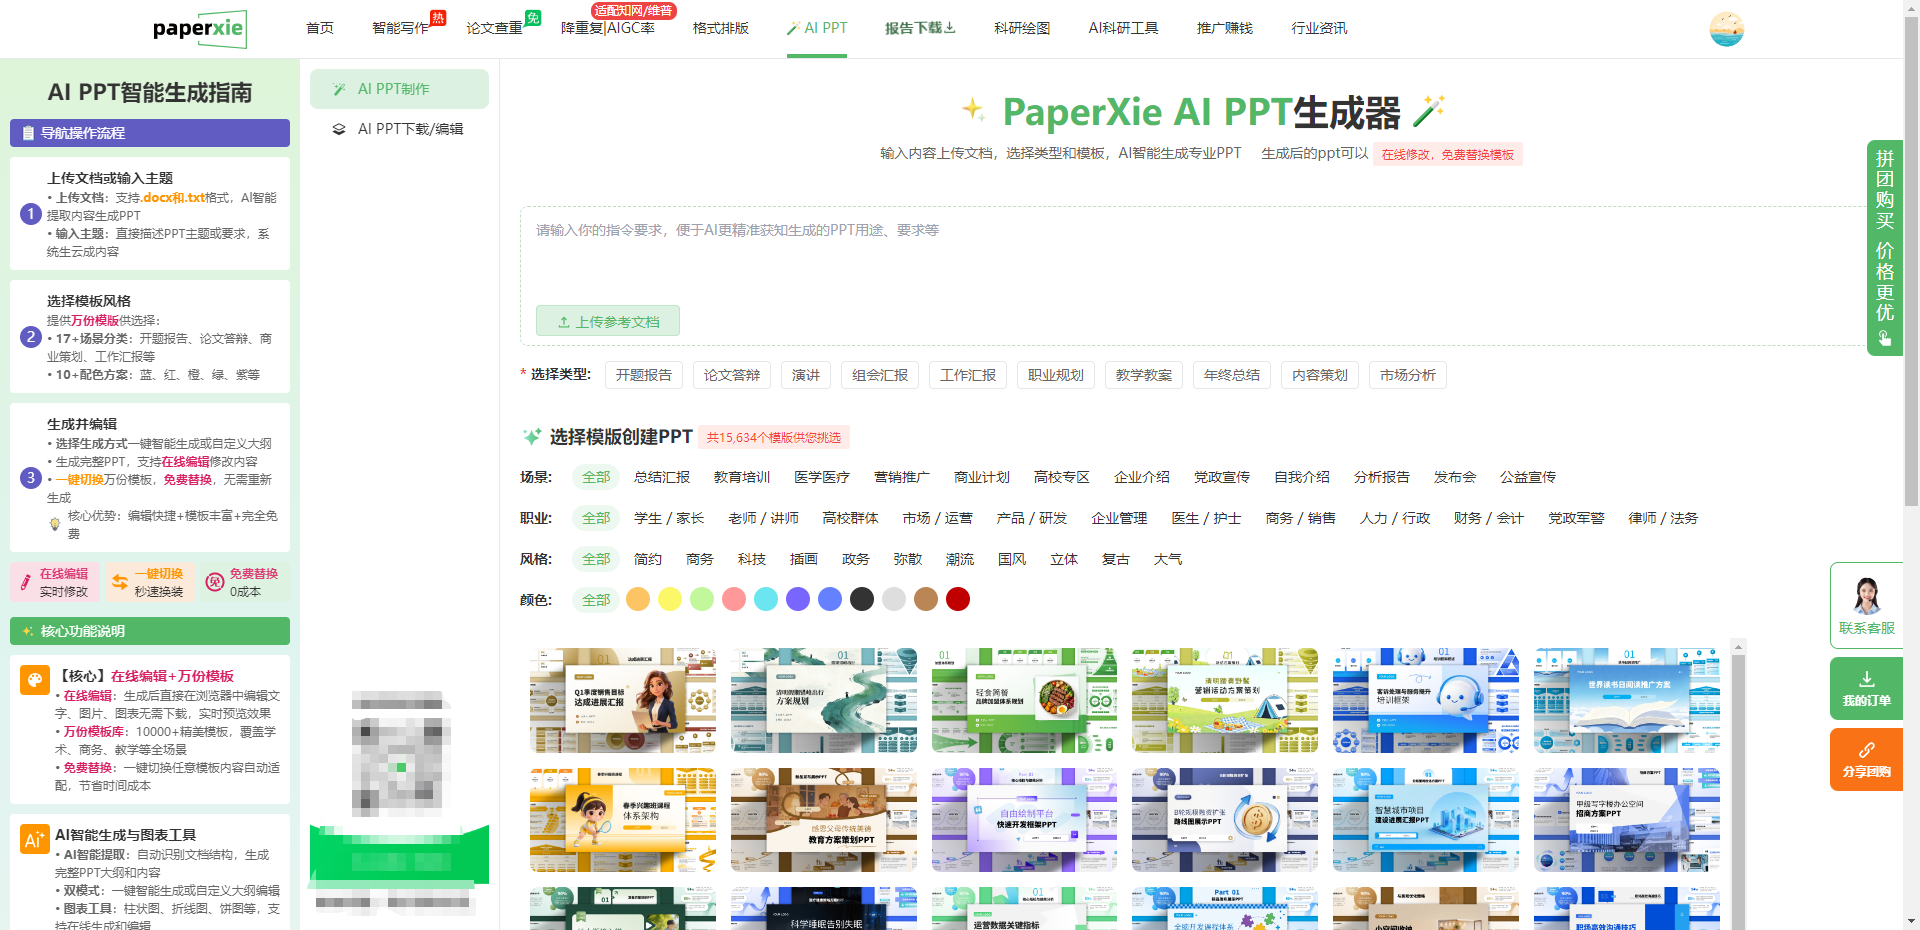Click the magic wand AI PPT制作 icon
Screen dimensions: 1920x930
[339, 89]
